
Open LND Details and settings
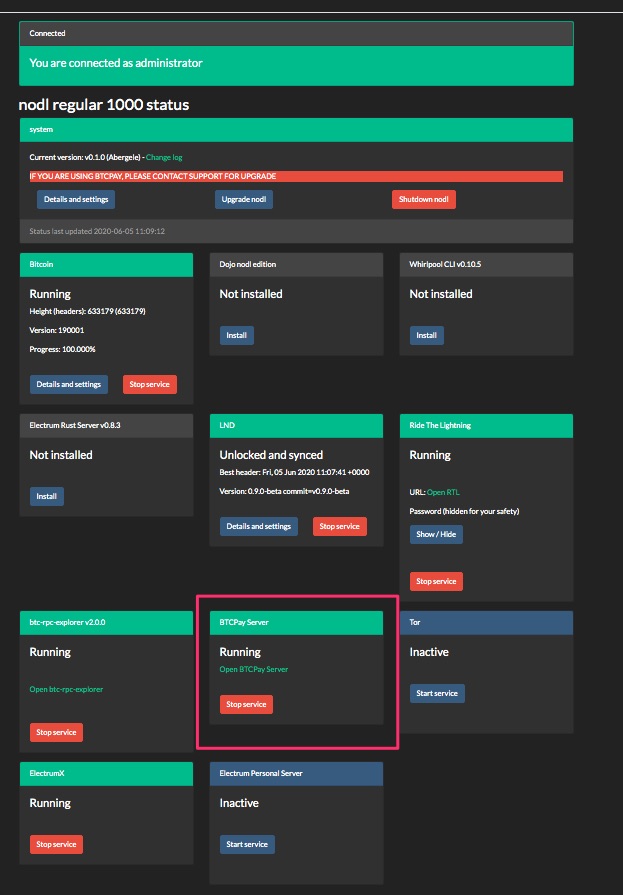(259, 526)
